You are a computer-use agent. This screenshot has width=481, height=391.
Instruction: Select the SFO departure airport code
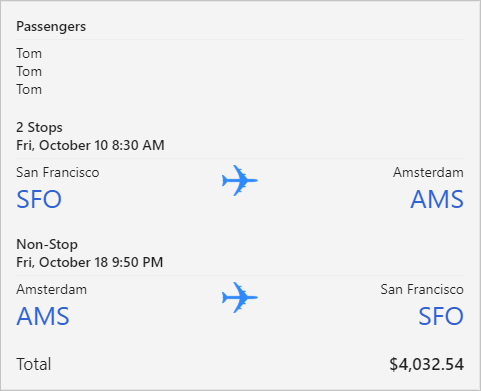[x=39, y=199]
